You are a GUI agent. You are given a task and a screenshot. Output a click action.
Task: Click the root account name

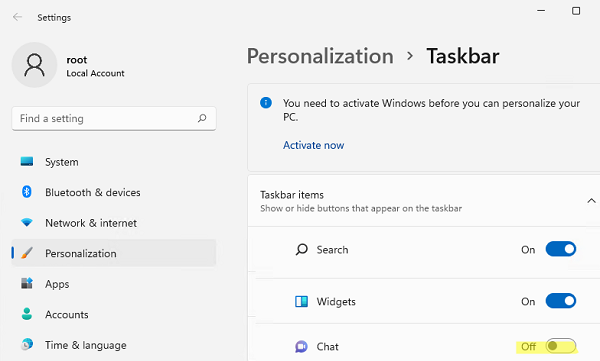(77, 60)
